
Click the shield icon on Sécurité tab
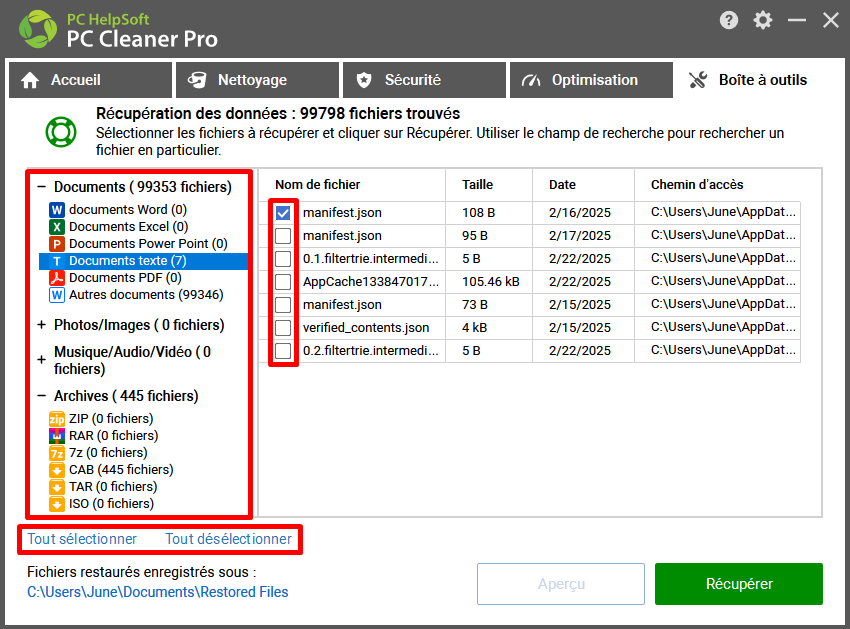(364, 80)
